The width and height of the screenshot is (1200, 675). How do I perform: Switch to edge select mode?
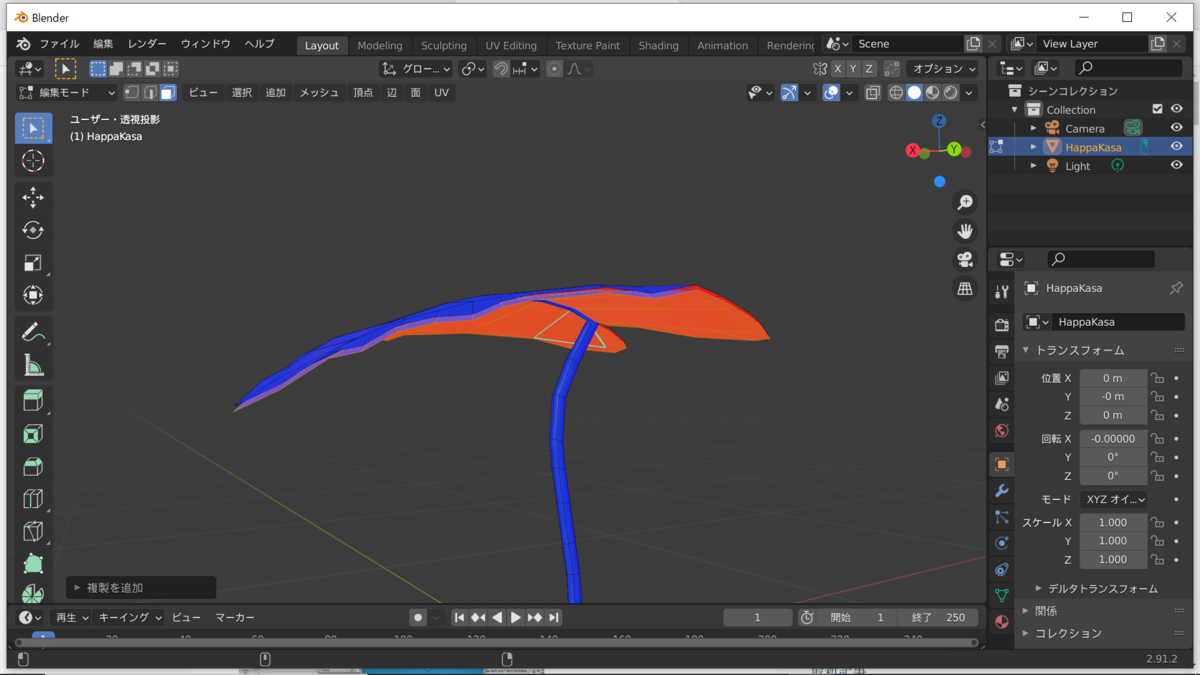150,92
